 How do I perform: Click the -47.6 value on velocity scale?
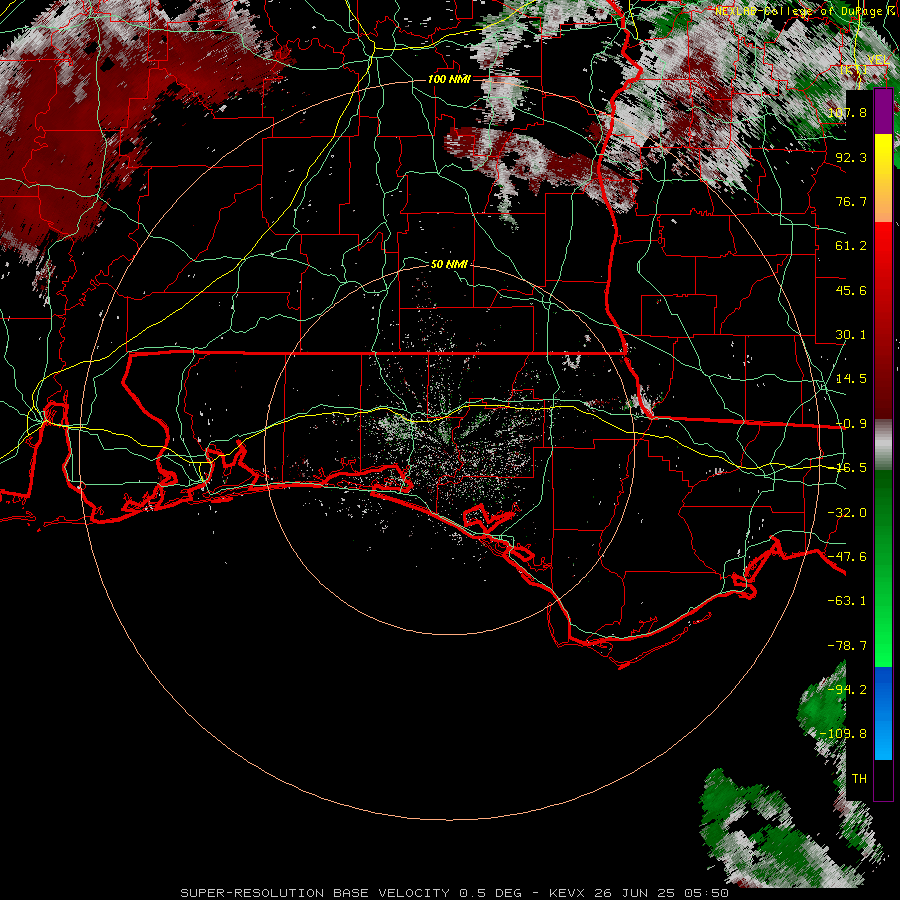pyautogui.click(x=847, y=557)
